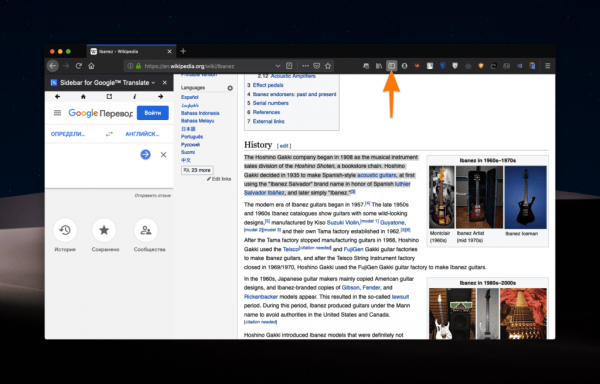This screenshot has height=384, width=600.
Task: Jump to Effect pedals in contents
Action: 268,85
